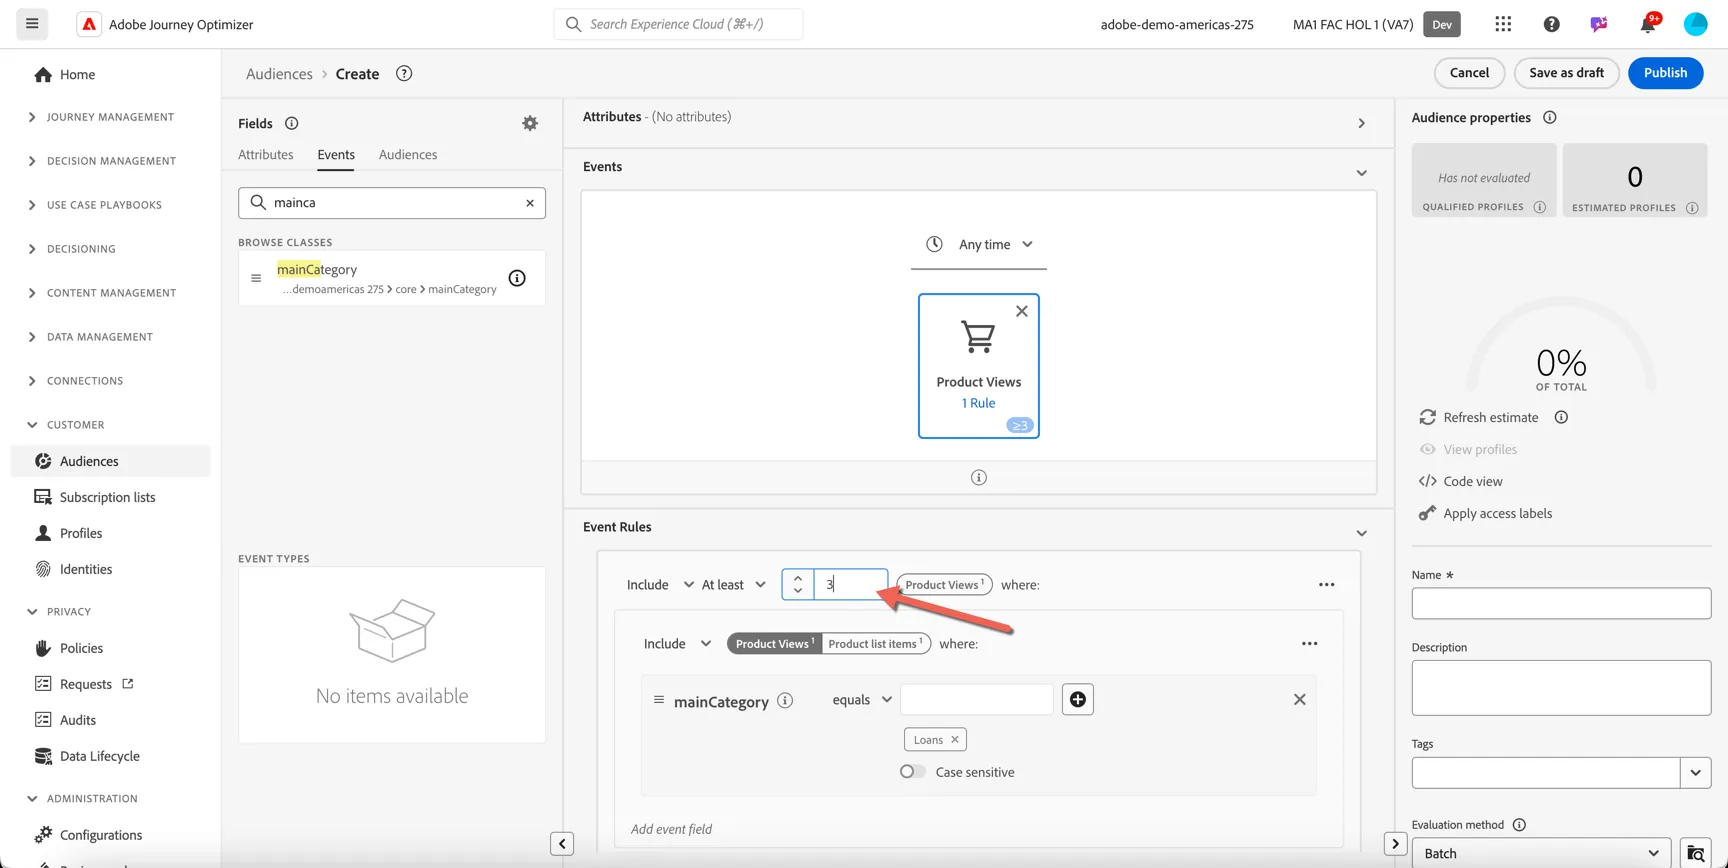Remove the Loans value tag
The height and width of the screenshot is (868, 1728).
tap(955, 740)
